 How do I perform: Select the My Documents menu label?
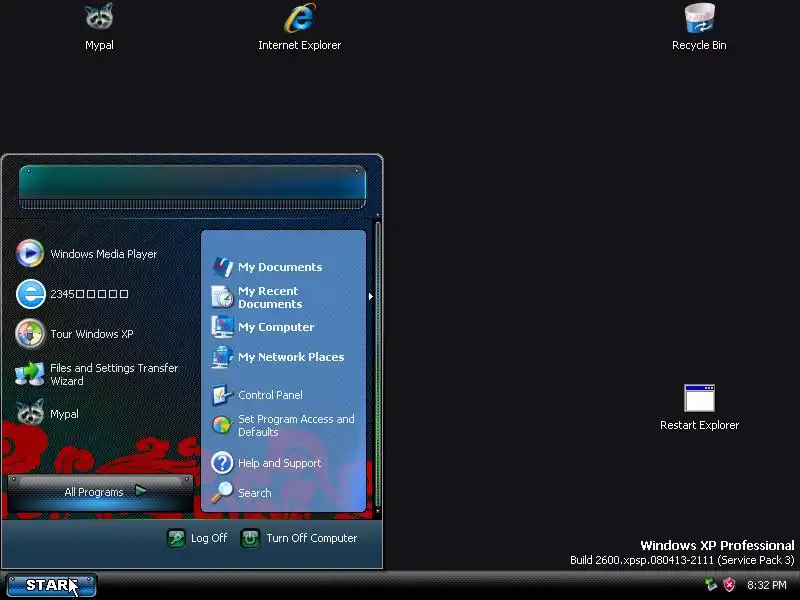tap(280, 267)
